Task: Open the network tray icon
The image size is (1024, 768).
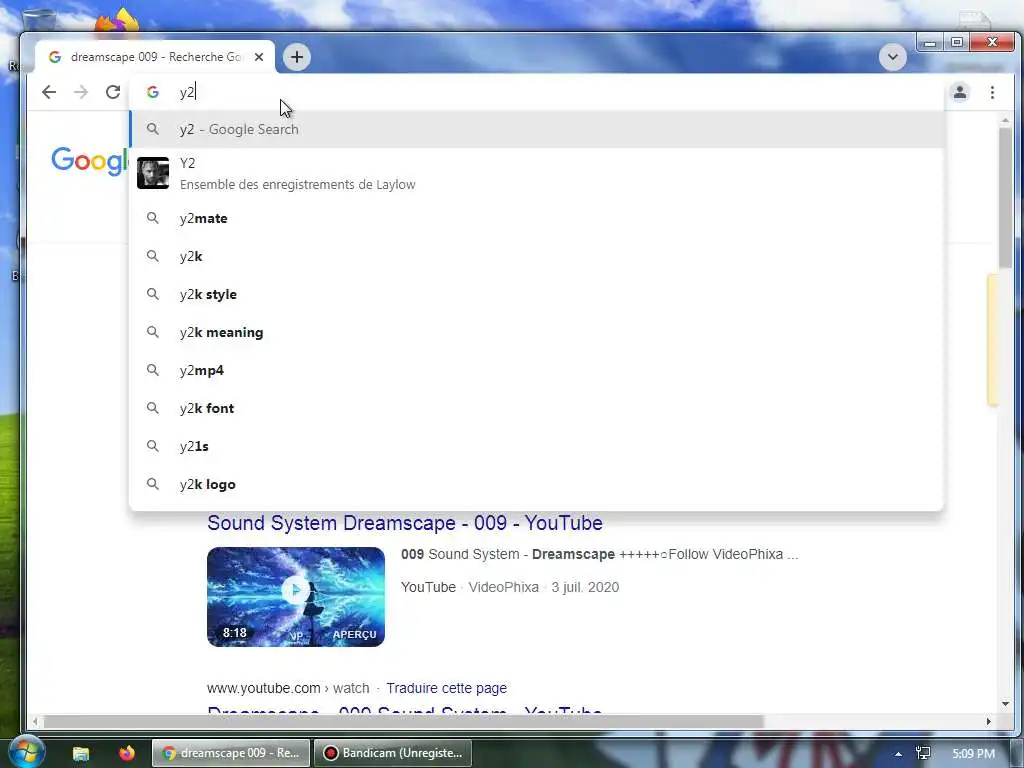Action: 923,754
